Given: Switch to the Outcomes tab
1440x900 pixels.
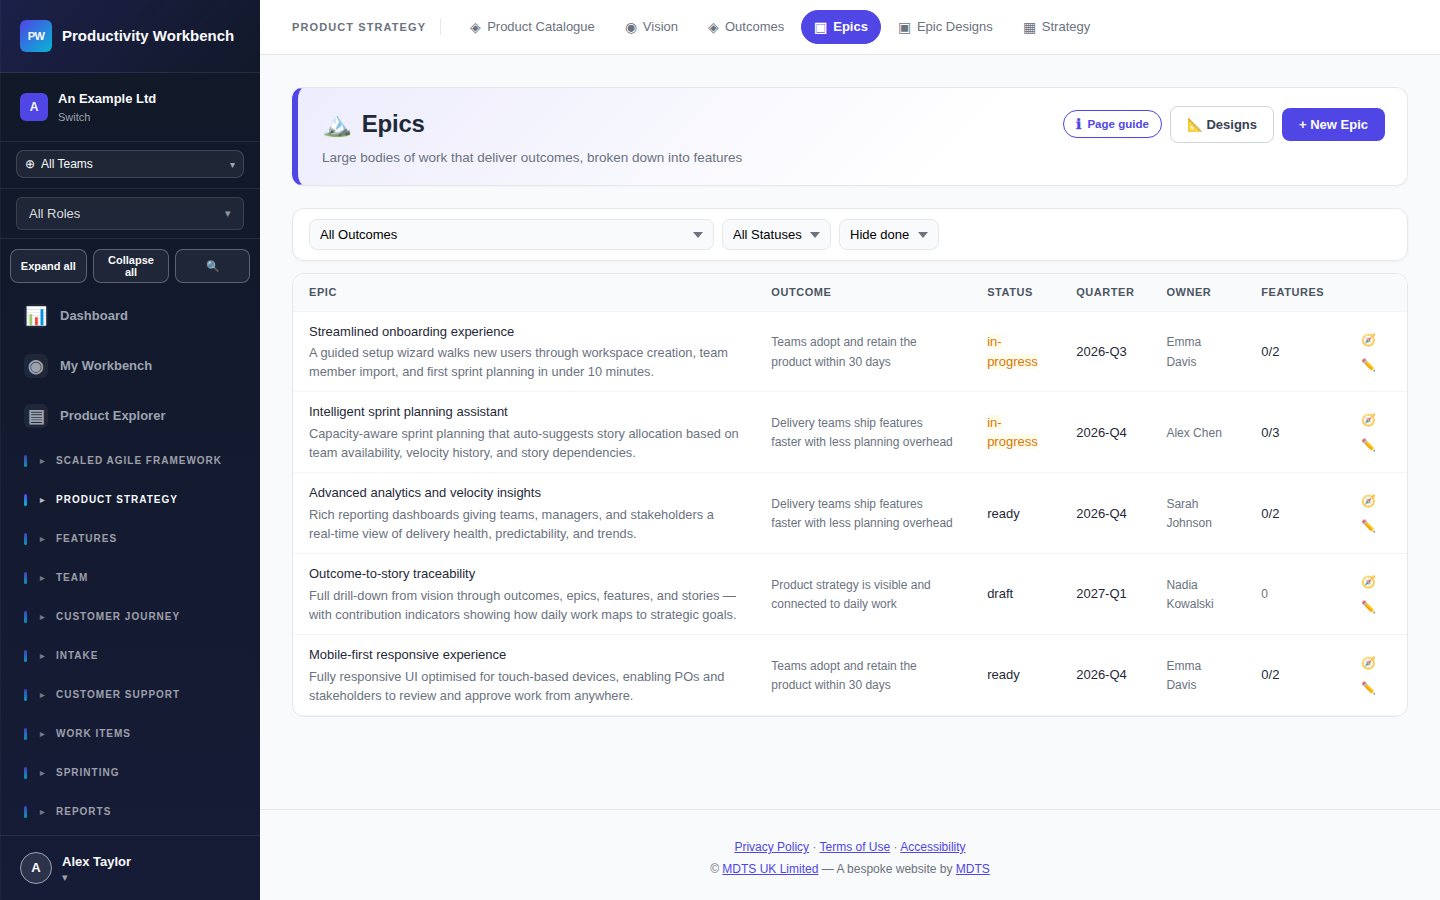Looking at the screenshot, I should click(746, 27).
